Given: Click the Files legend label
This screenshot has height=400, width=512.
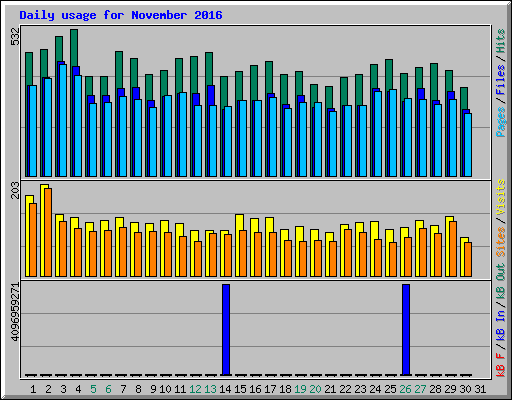Looking at the screenshot, I should (501, 80).
